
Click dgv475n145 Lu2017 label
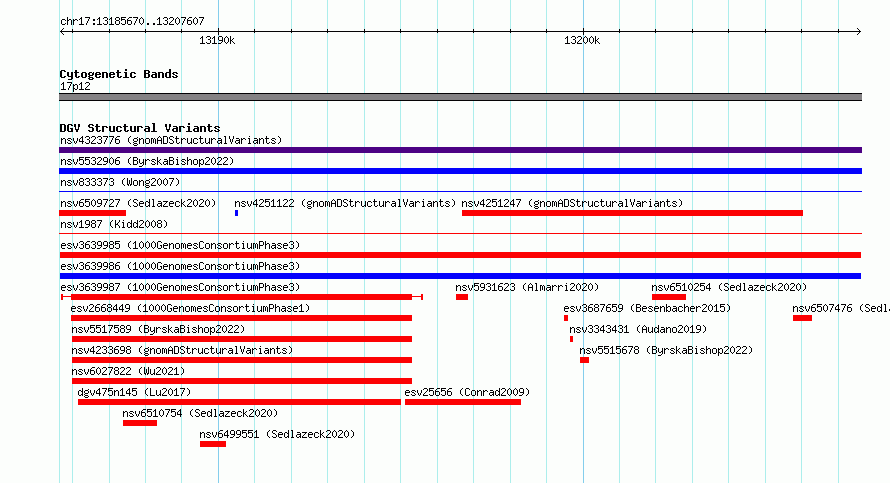tap(134, 392)
